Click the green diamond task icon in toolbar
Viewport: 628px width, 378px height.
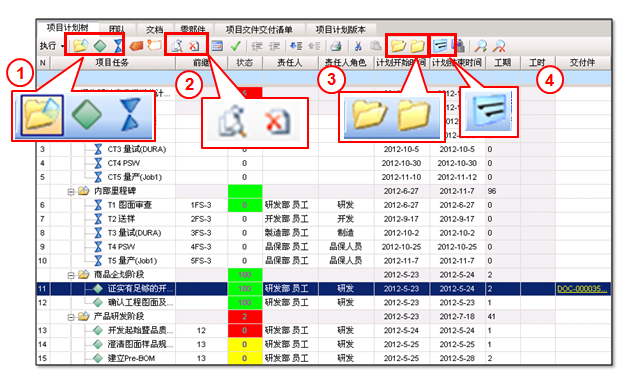(100, 46)
